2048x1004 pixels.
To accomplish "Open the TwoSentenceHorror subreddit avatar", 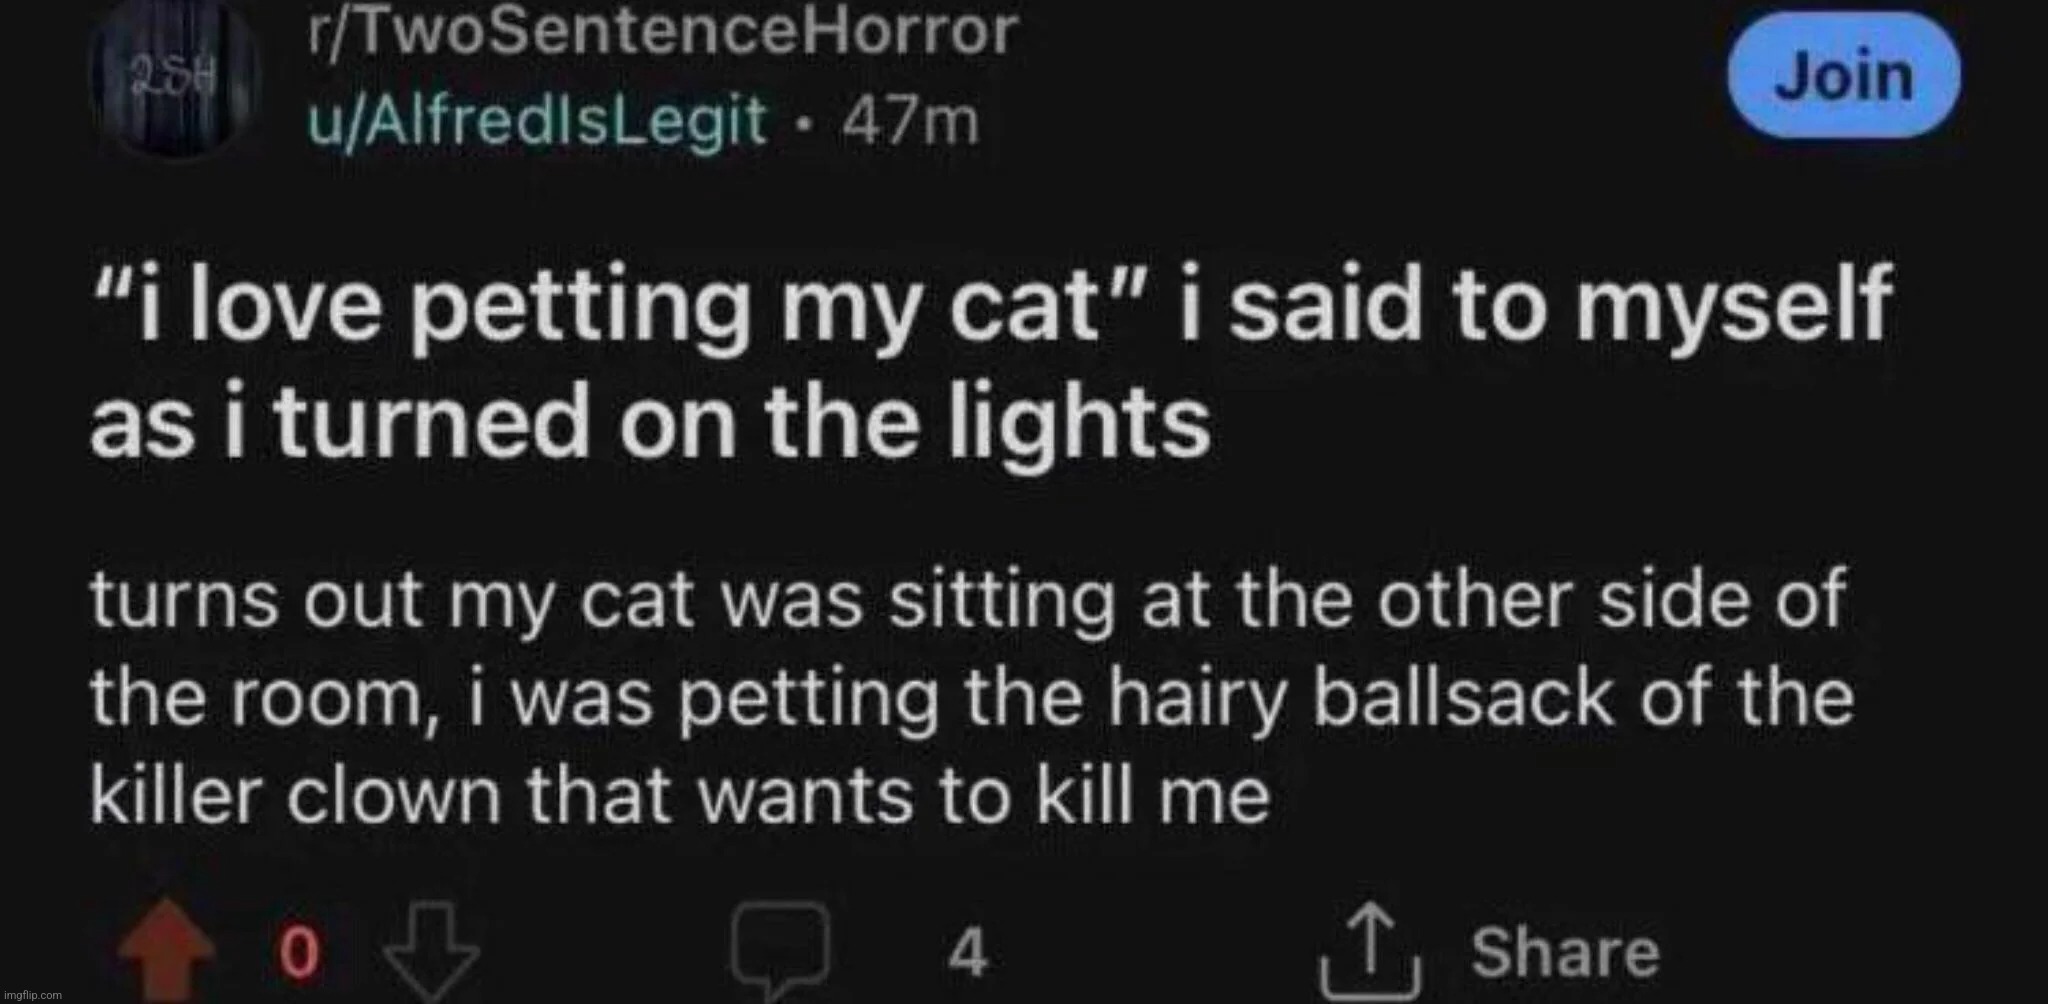I will (173, 78).
